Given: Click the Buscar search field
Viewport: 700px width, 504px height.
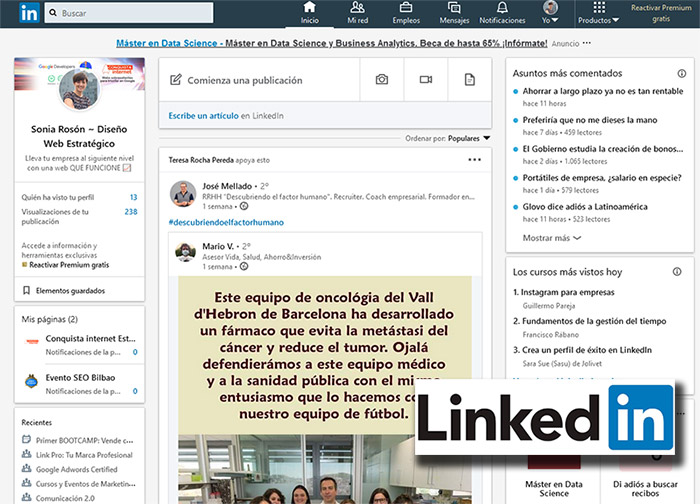Looking at the screenshot, I should click(129, 13).
